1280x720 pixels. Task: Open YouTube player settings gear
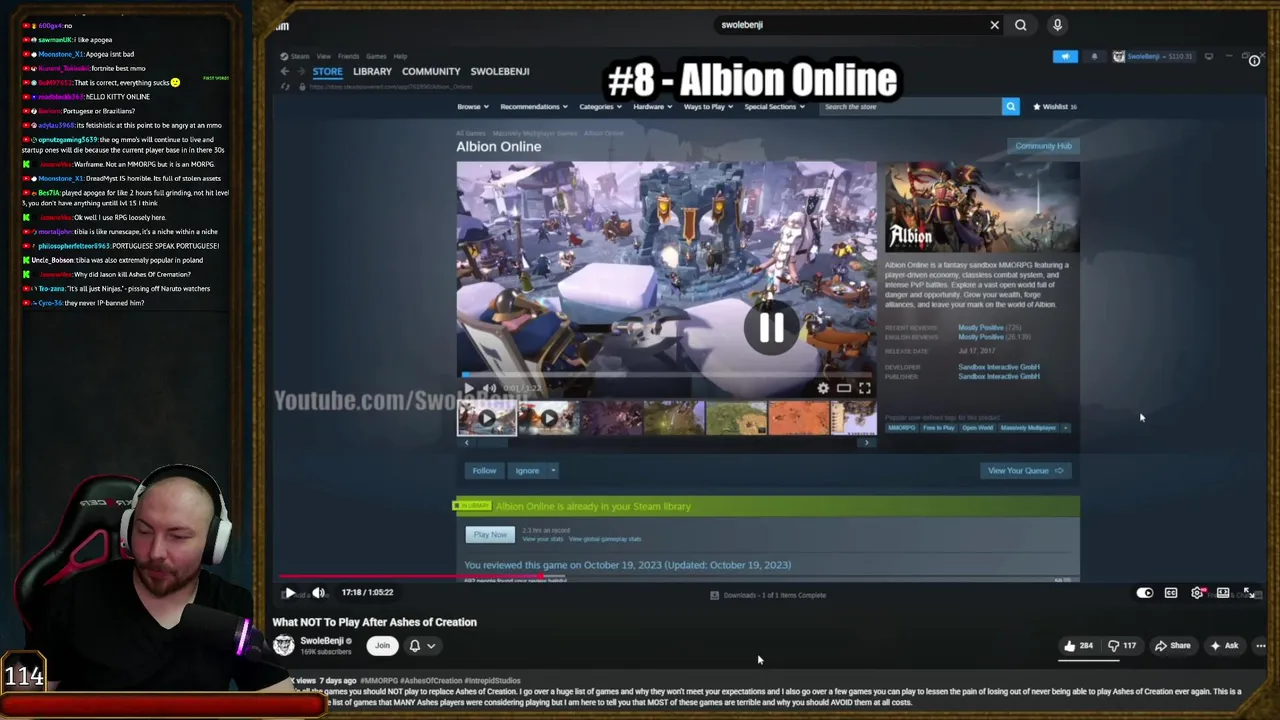click(x=1197, y=593)
